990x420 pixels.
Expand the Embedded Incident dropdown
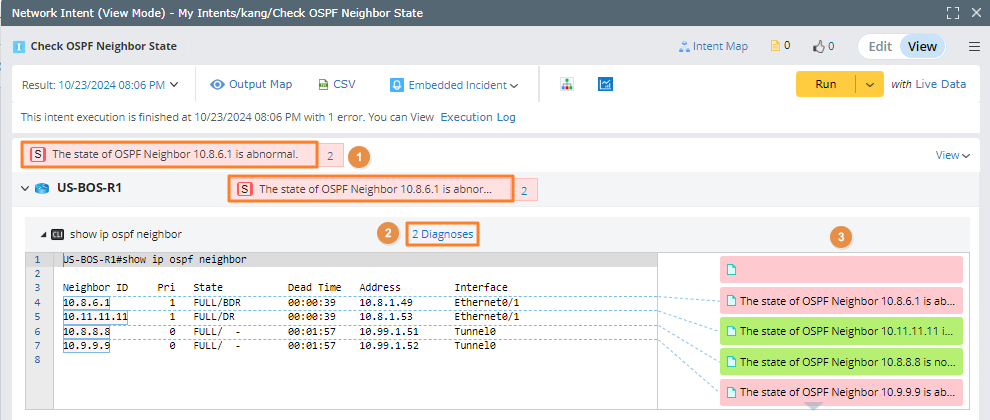coord(454,85)
